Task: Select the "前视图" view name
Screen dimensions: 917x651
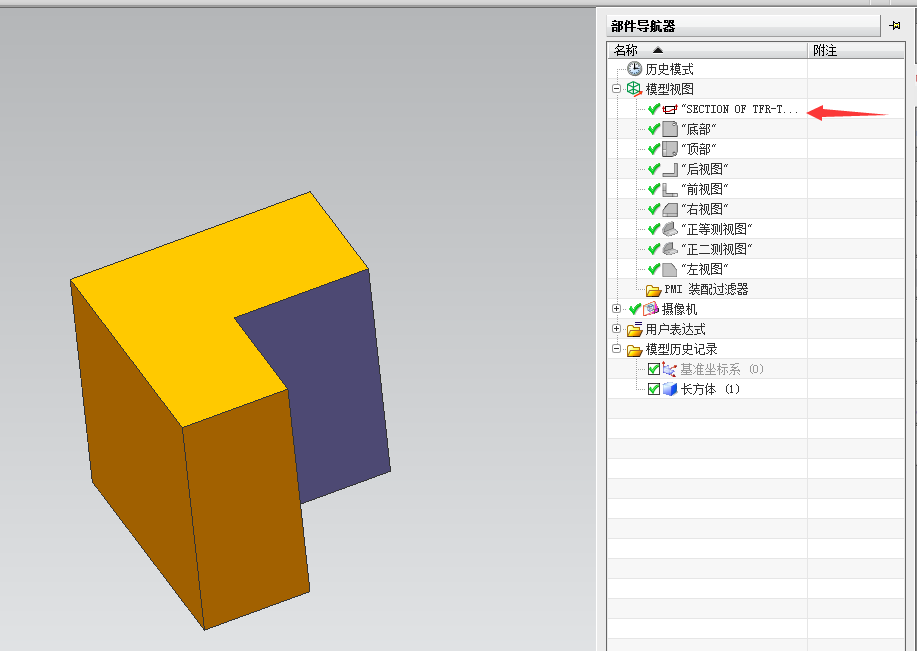Action: pyautogui.click(x=704, y=189)
